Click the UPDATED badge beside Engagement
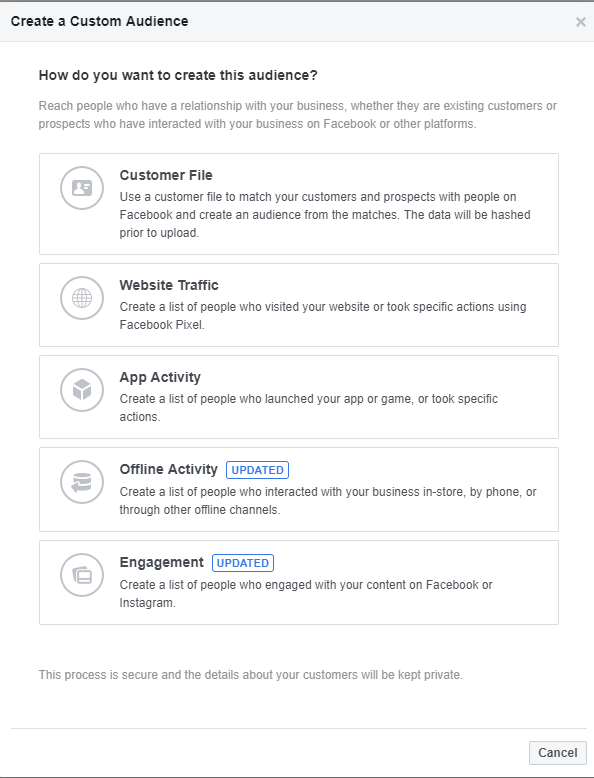 coord(243,563)
